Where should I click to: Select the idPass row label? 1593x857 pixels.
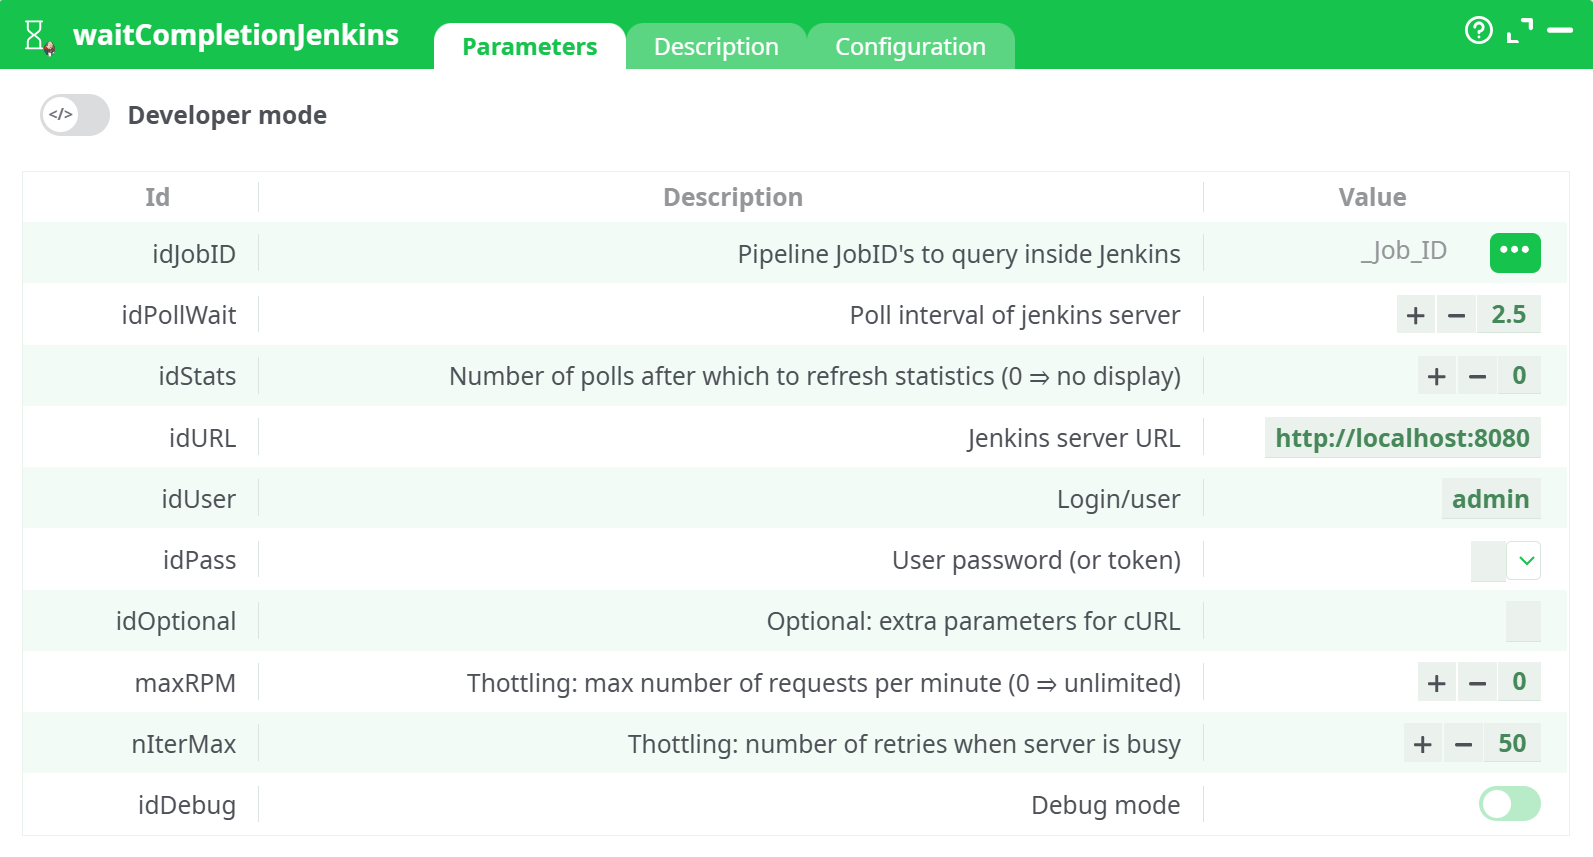pyautogui.click(x=199, y=560)
